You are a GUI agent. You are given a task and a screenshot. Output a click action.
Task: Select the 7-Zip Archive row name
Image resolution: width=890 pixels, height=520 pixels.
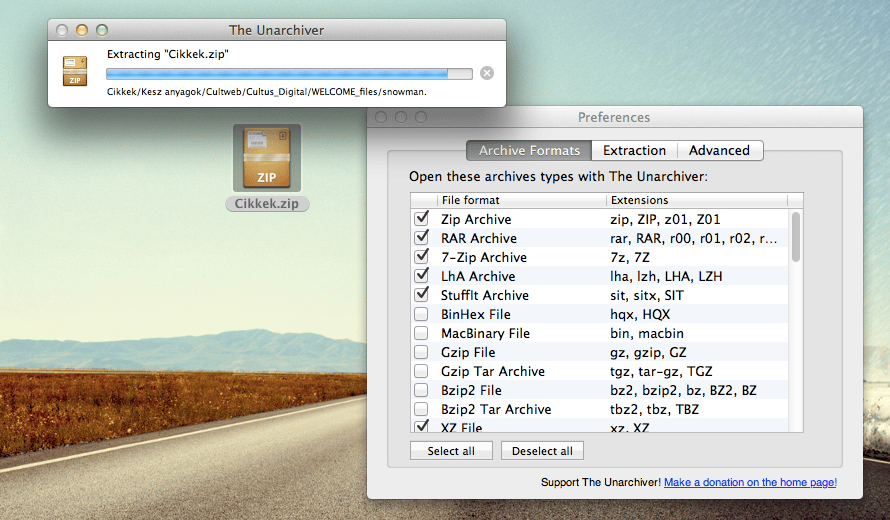click(x=484, y=257)
